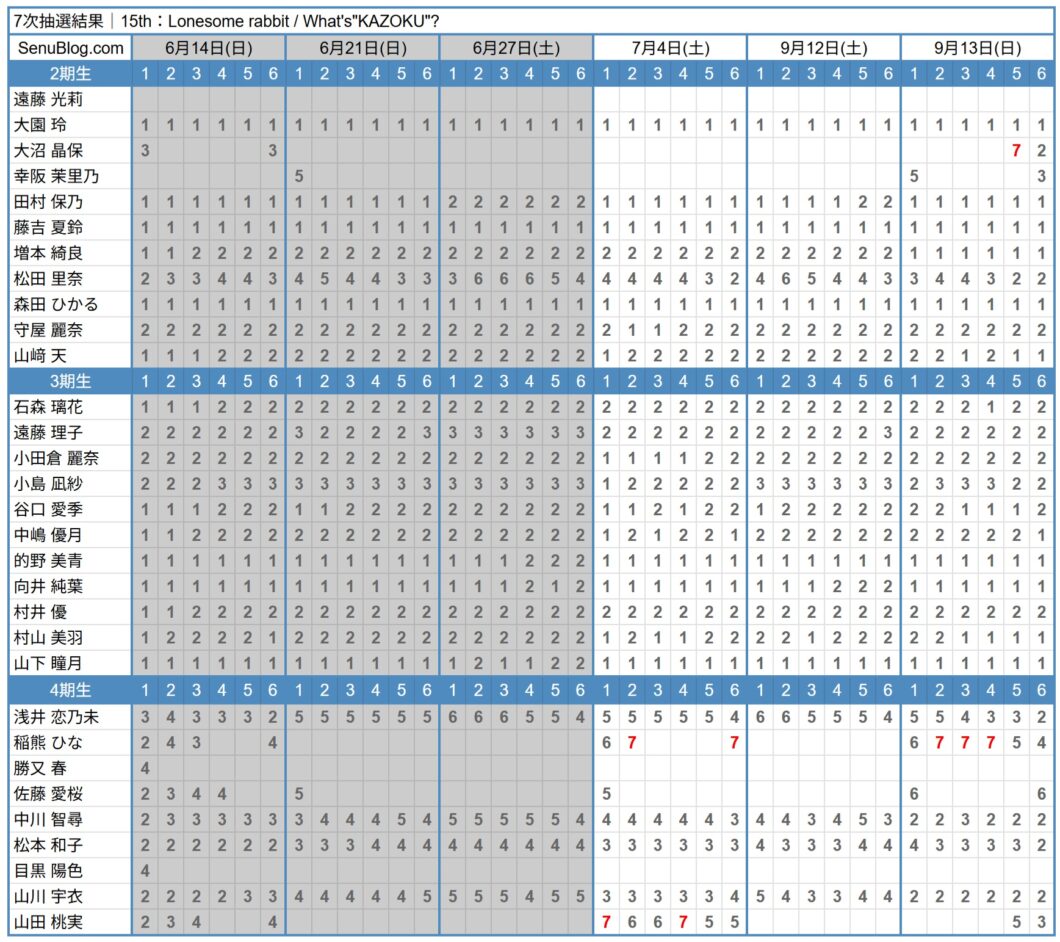
Task: Click the SenuBlog.com header cell
Action: point(70,48)
